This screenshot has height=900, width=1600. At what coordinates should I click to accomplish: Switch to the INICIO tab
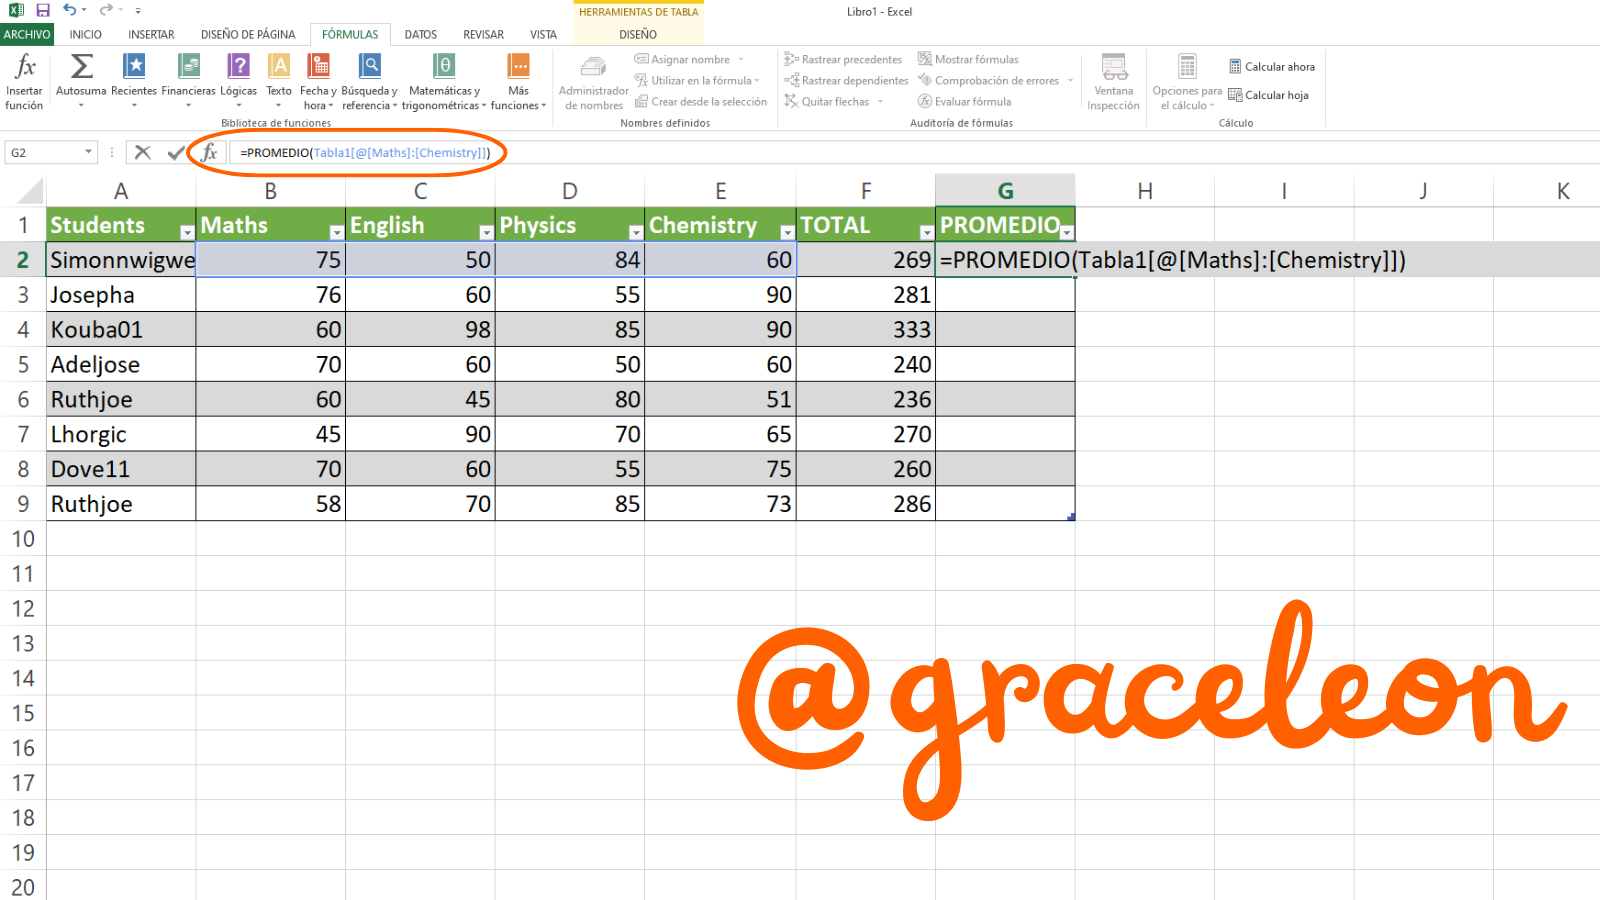pyautogui.click(x=86, y=34)
